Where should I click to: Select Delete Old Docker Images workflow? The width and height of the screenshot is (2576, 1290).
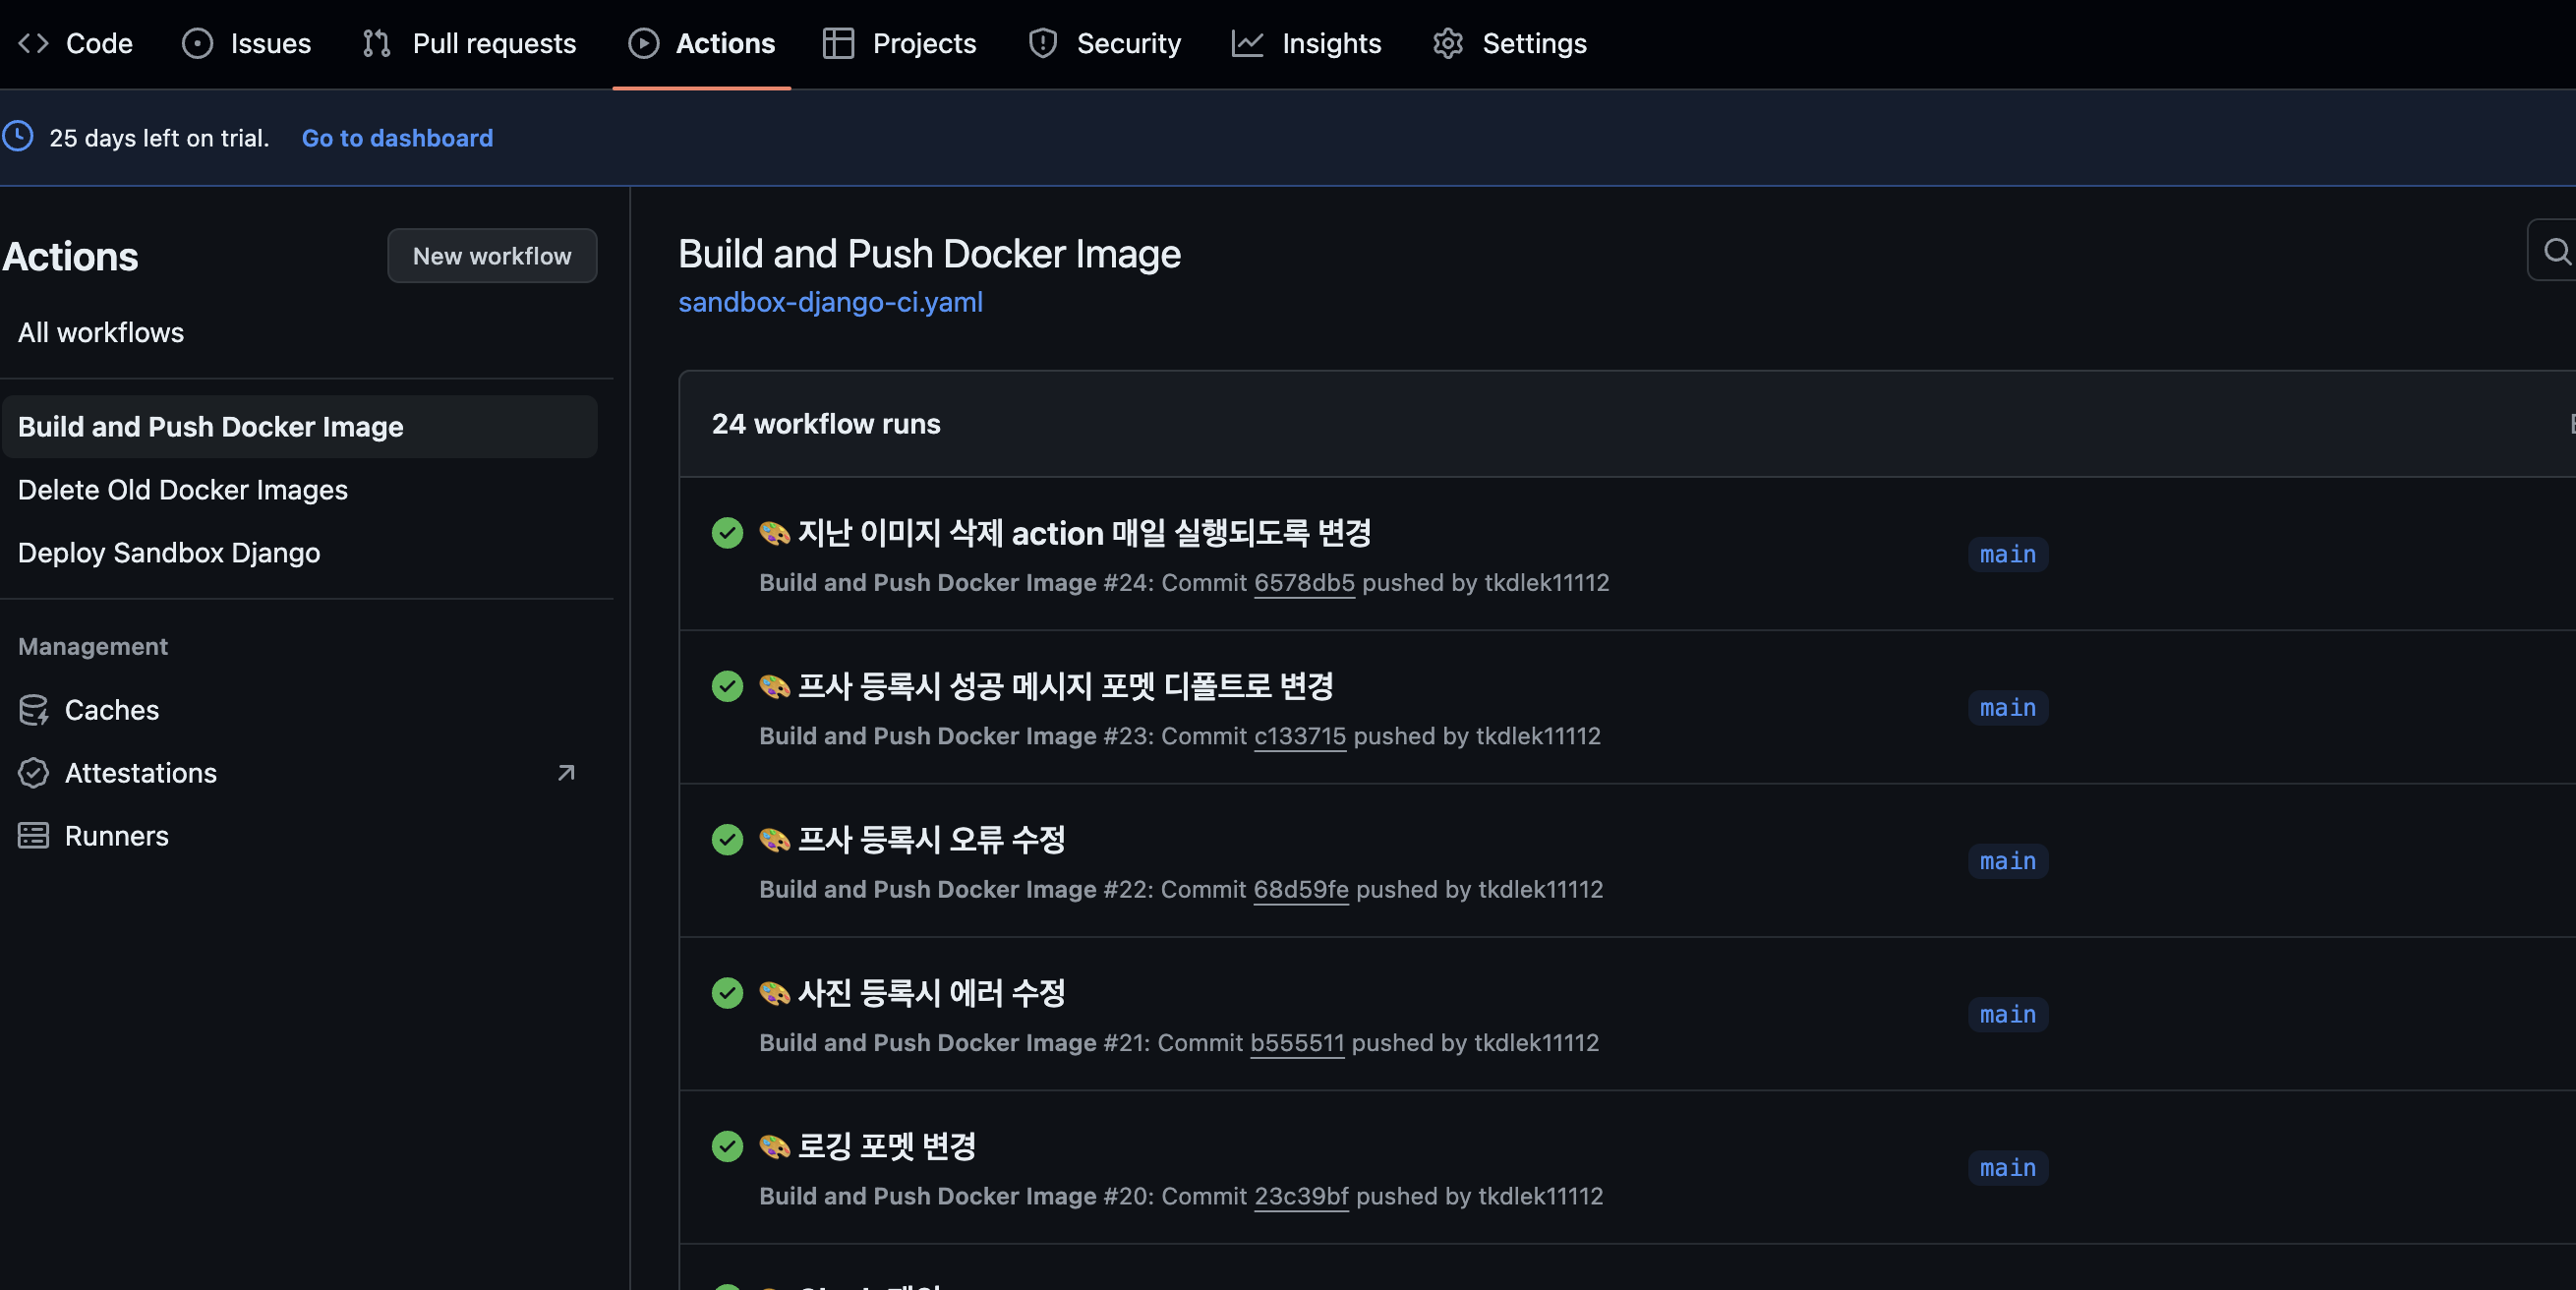(x=183, y=490)
